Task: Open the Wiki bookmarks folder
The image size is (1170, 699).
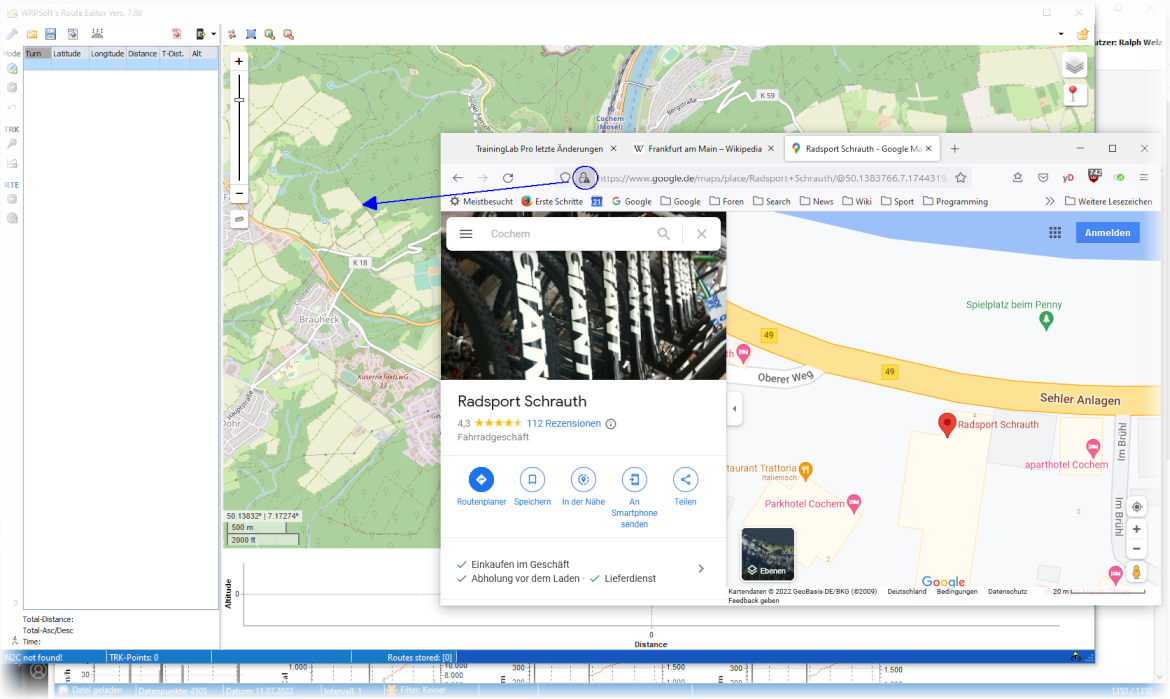Action: (857, 201)
